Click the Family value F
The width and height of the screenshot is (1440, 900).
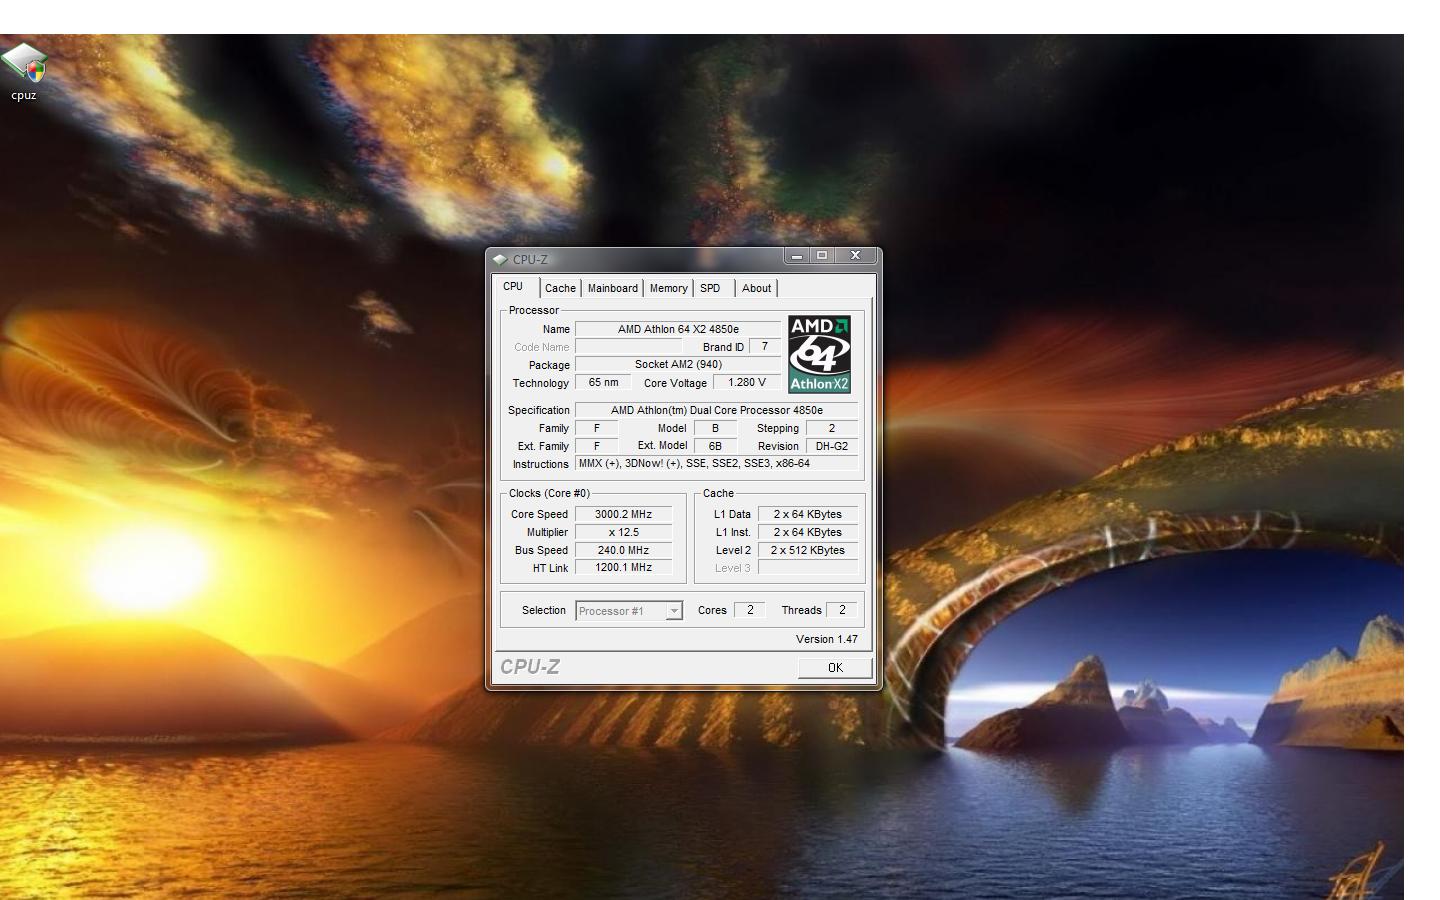[x=597, y=428]
